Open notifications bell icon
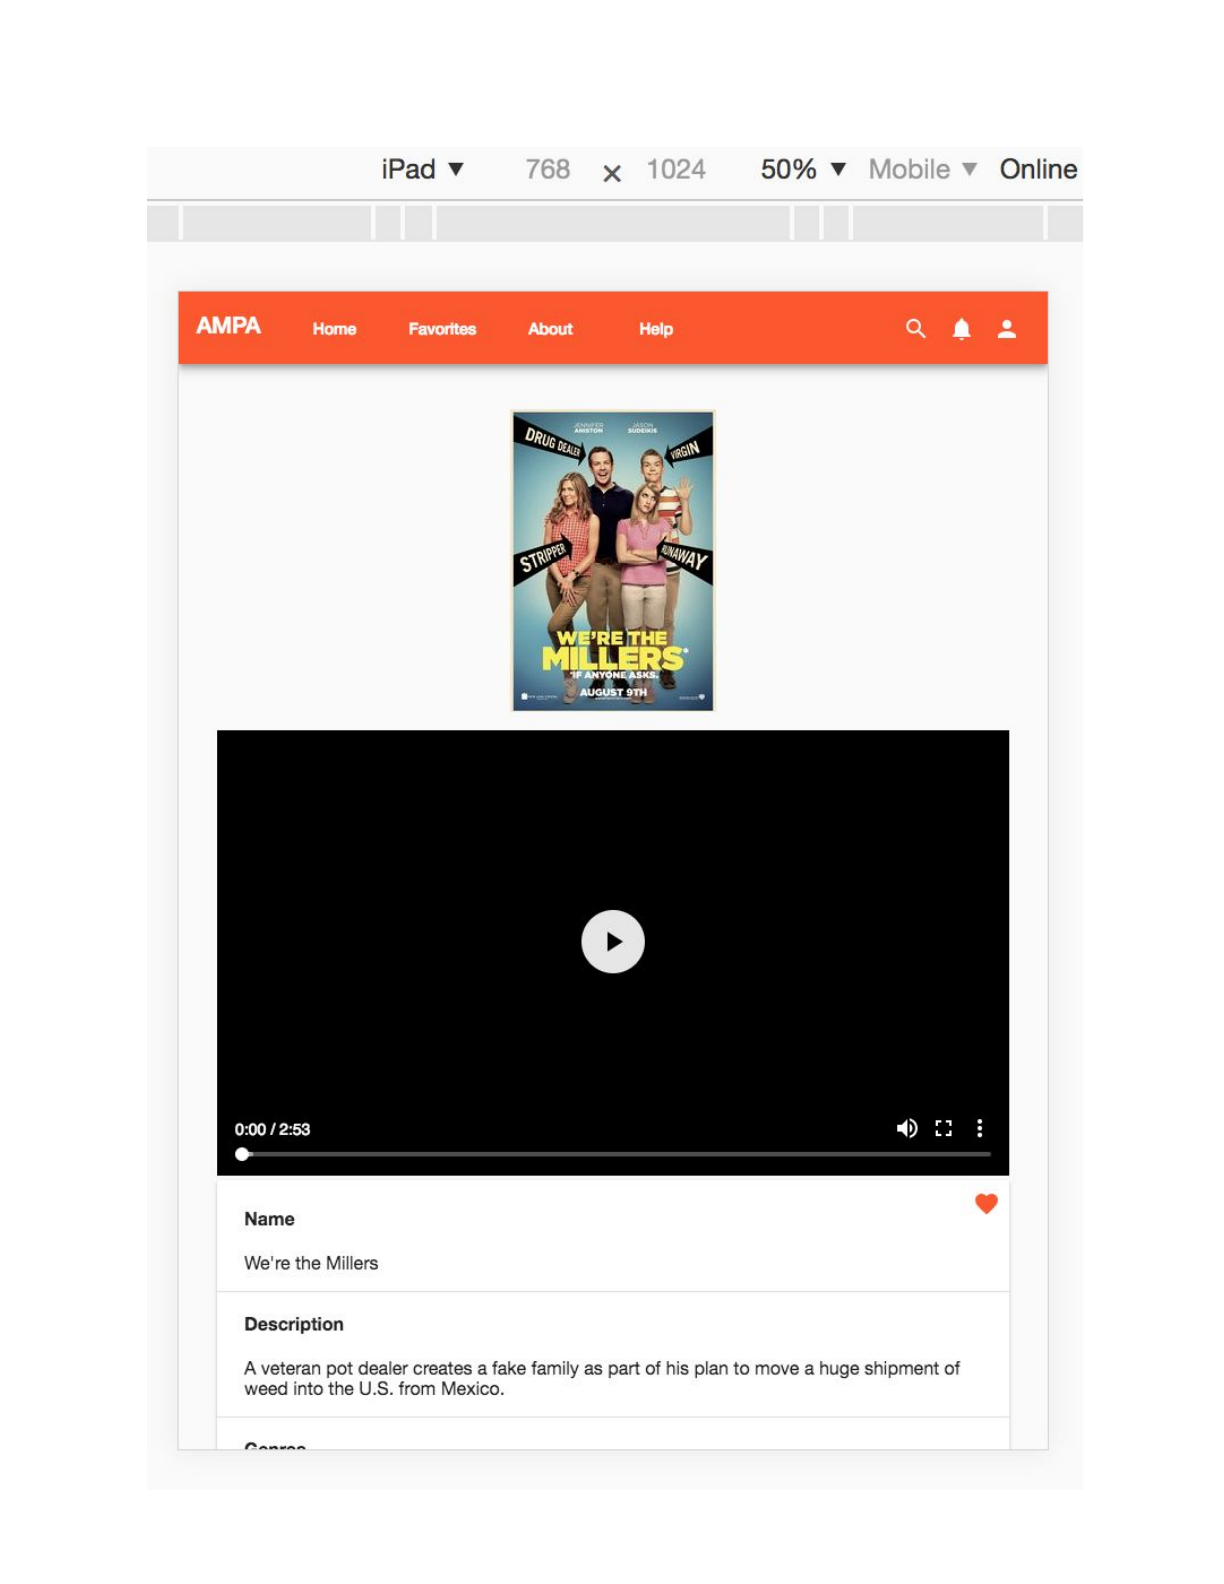Image resolution: width=1224 pixels, height=1584 pixels. (x=960, y=328)
